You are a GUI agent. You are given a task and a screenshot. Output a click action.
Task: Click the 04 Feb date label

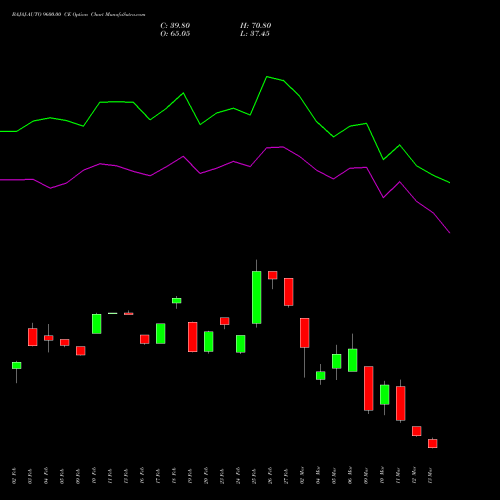click(x=46, y=476)
